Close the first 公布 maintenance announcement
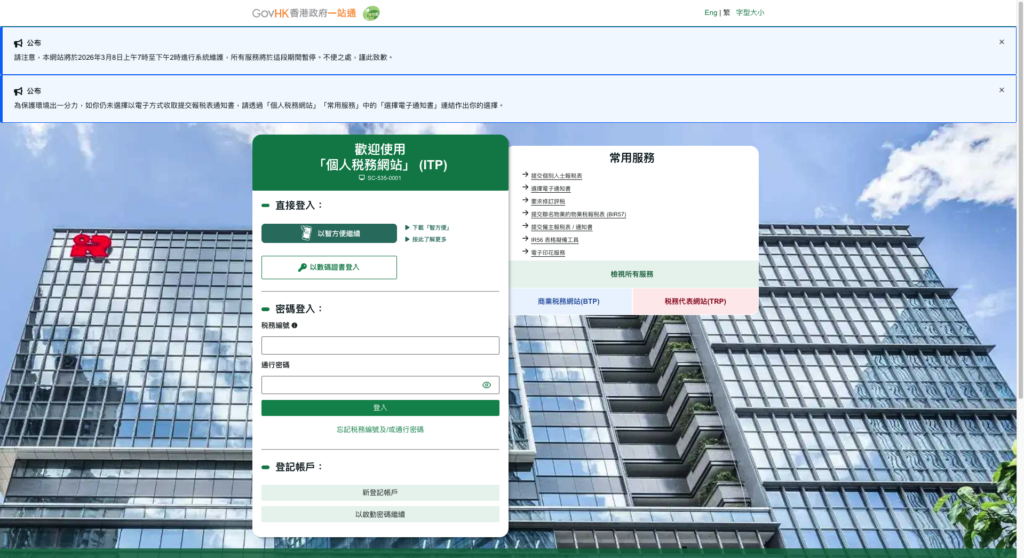Viewport: 1024px width, 558px height. pos(1001,42)
